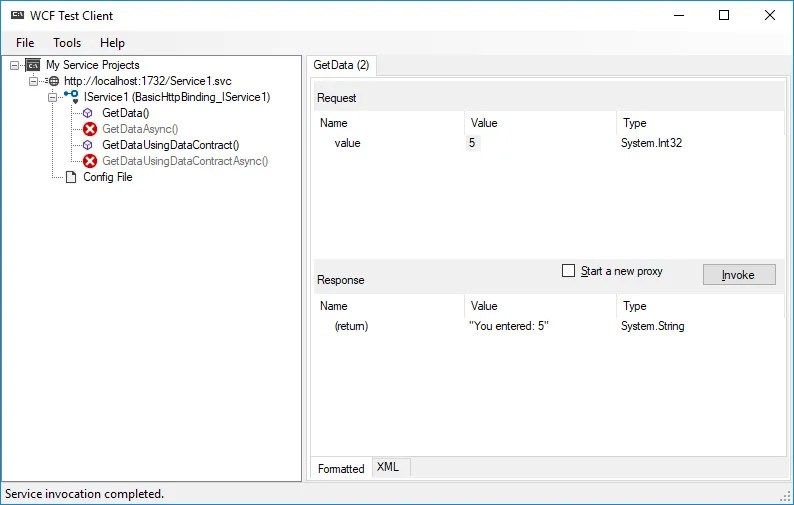The image size is (794, 505).
Task: Click the System.String type cell
Action: tap(653, 326)
